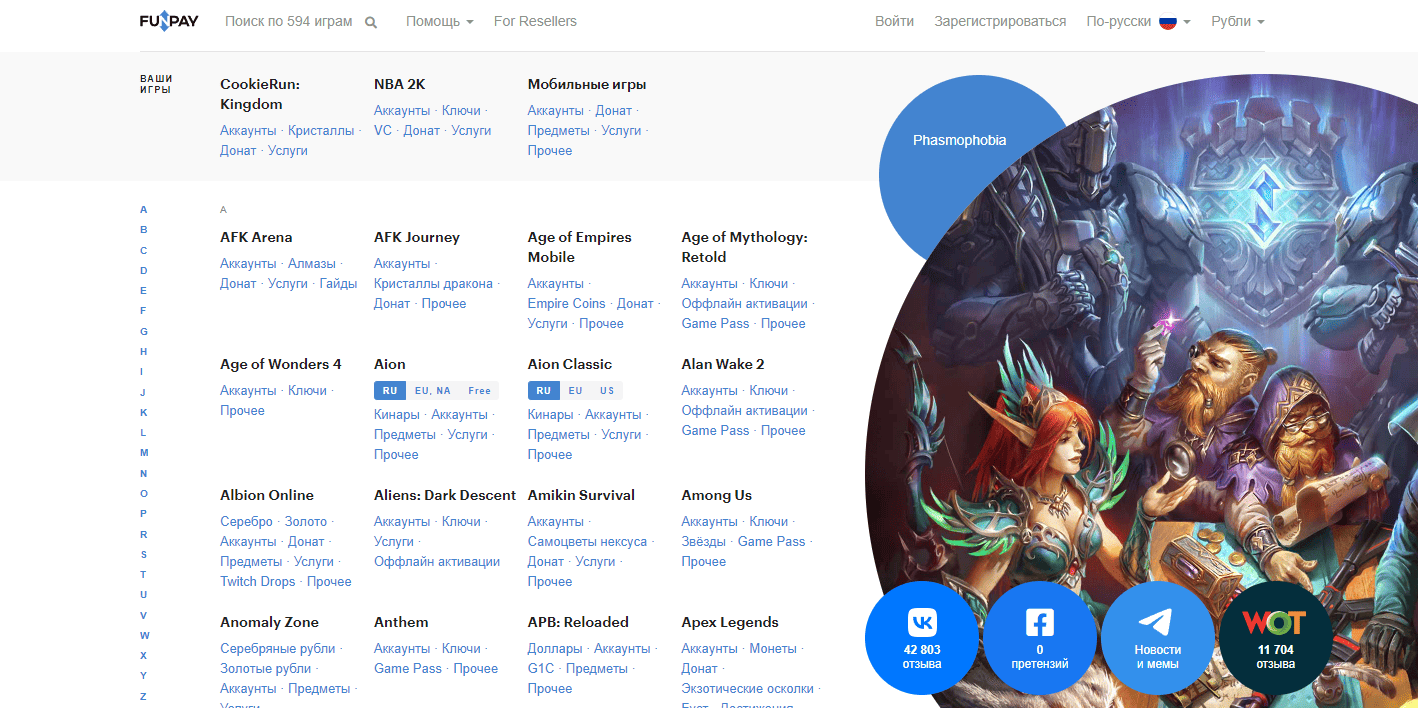Viewport: 1418px width, 708px height.
Task: Expand the Помощь dropdown menu
Action: (439, 21)
